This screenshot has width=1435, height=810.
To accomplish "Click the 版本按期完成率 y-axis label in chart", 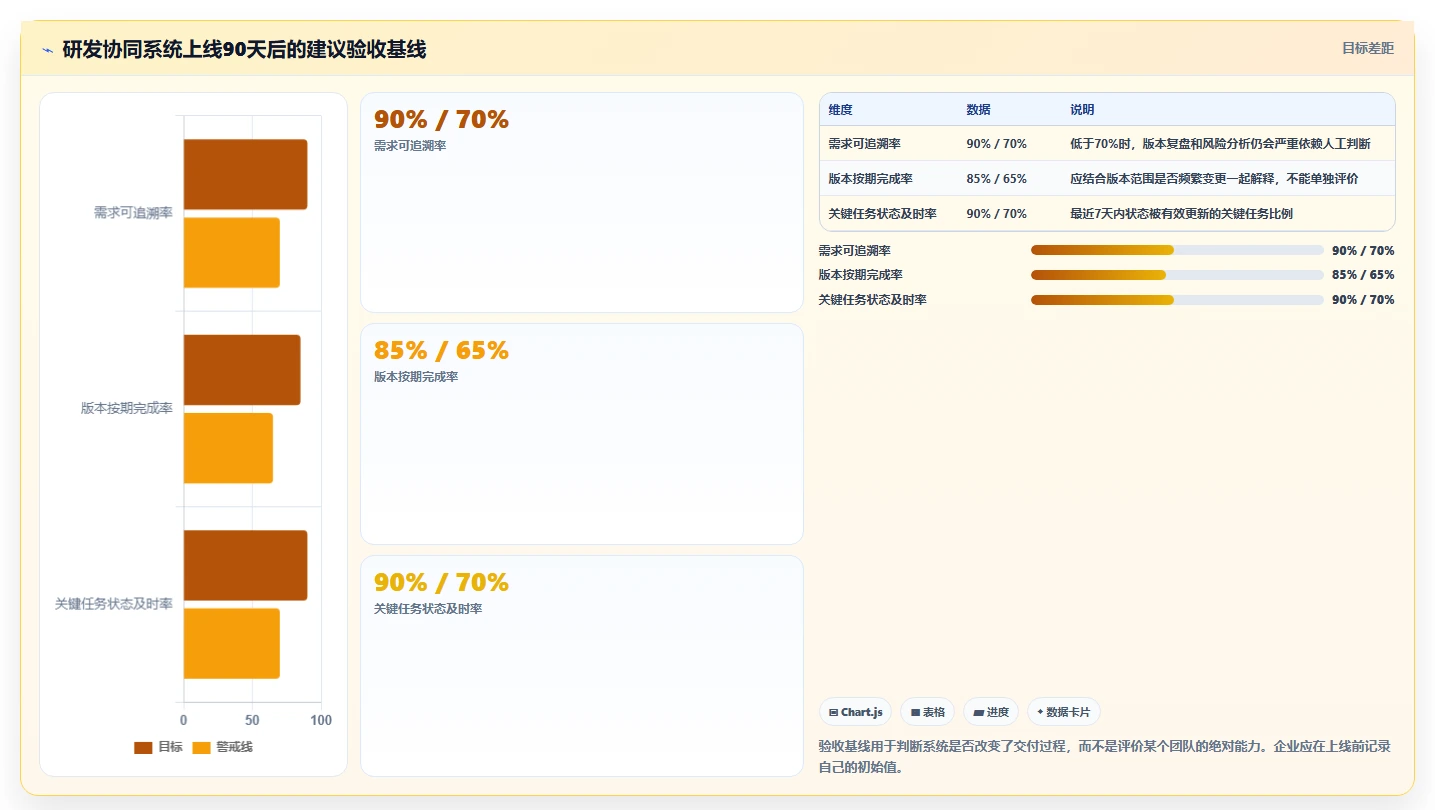I will coord(127,409).
